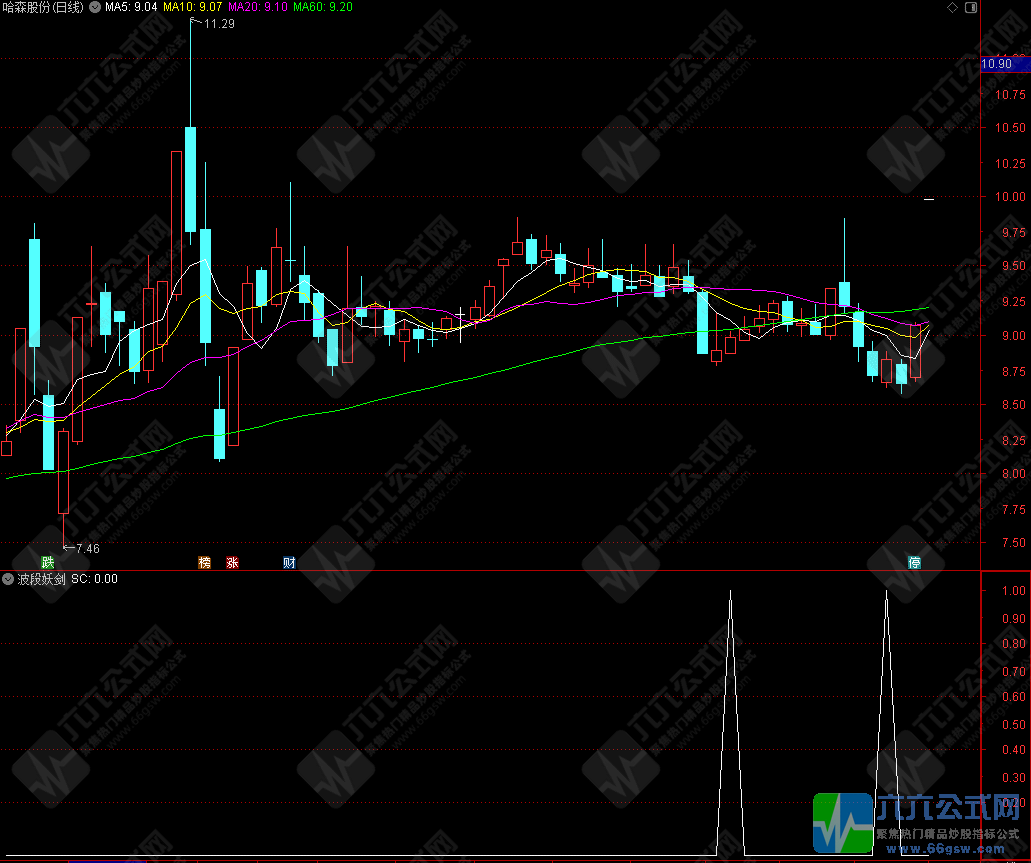
Task: Click the 0.50 indicator axis label
Action: 1013,724
